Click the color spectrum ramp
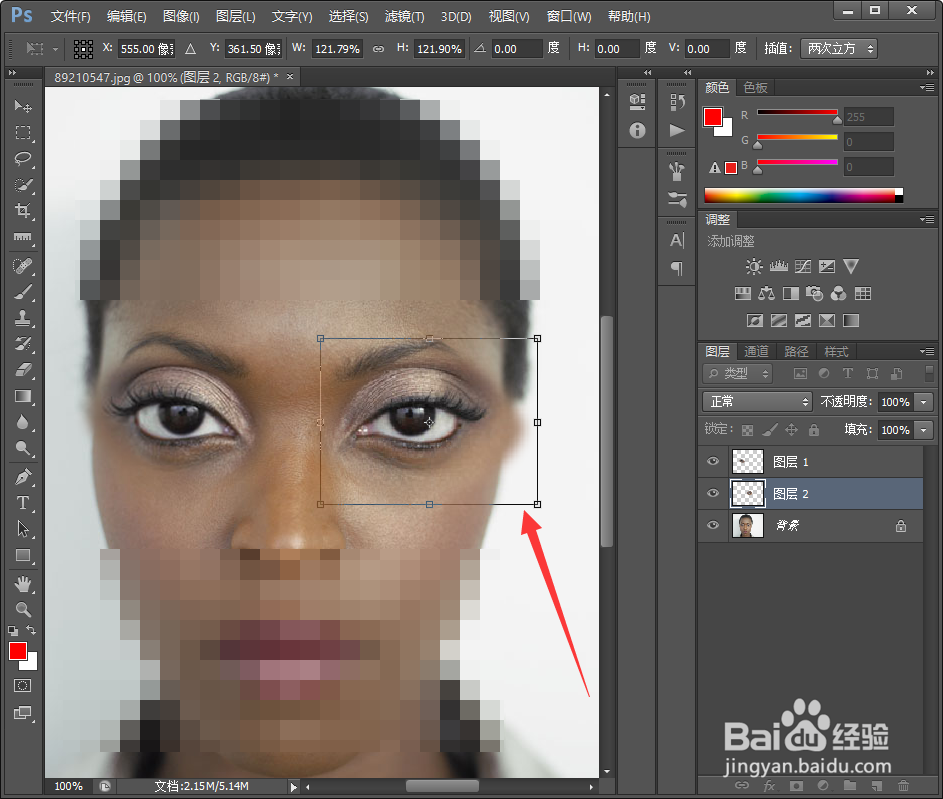 click(x=803, y=195)
